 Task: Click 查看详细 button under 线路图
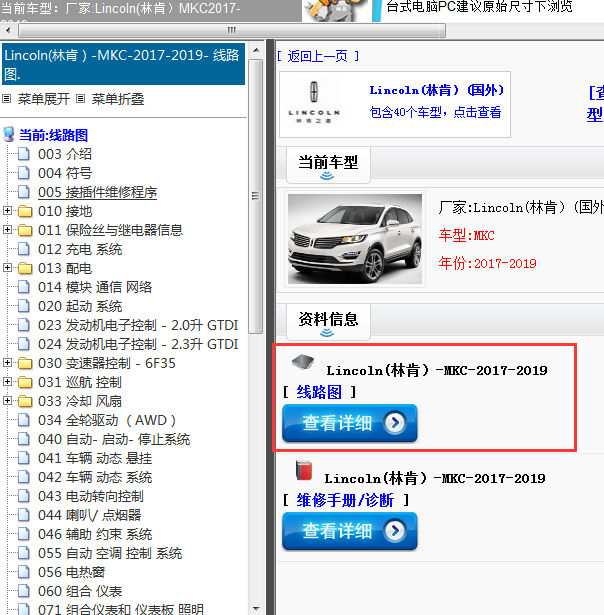pyautogui.click(x=349, y=423)
